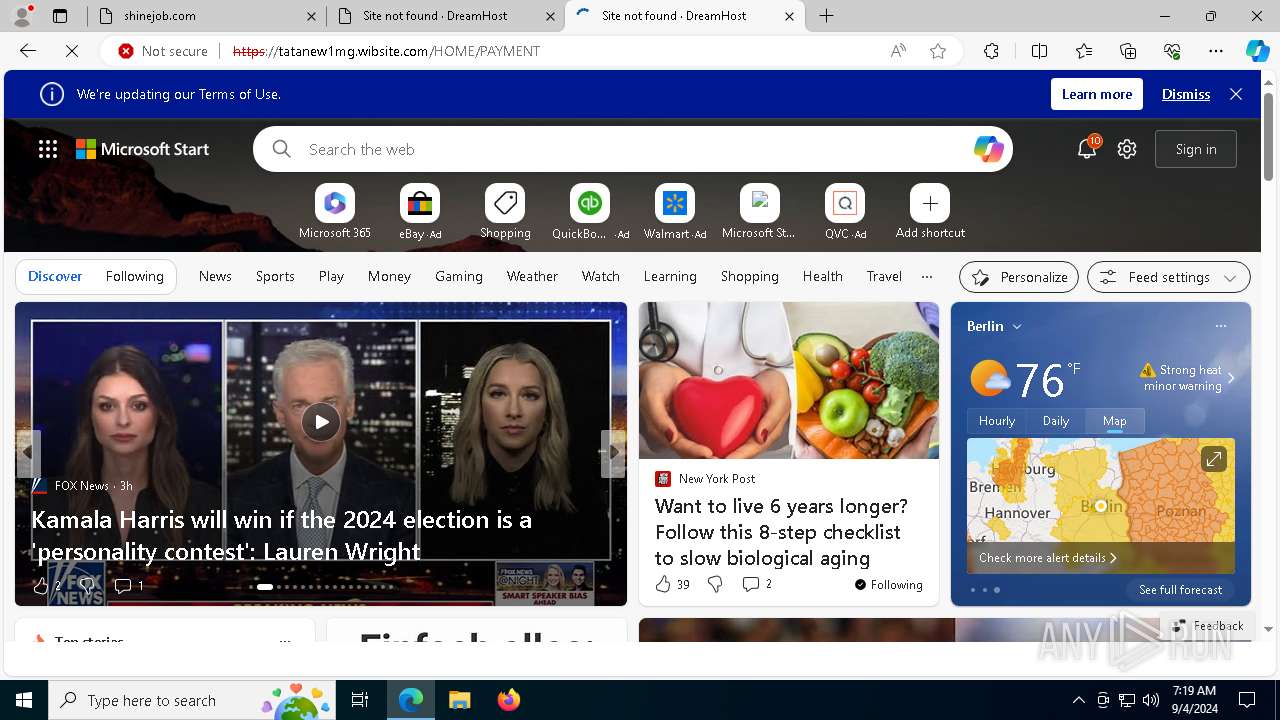Expand the Berlin location dropdown
This screenshot has width=1280, height=720.
pyautogui.click(x=1017, y=326)
